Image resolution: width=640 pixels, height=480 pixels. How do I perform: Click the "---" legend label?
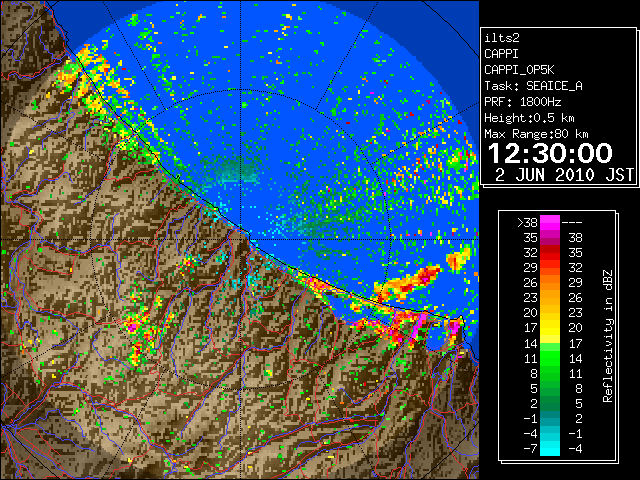point(572,223)
